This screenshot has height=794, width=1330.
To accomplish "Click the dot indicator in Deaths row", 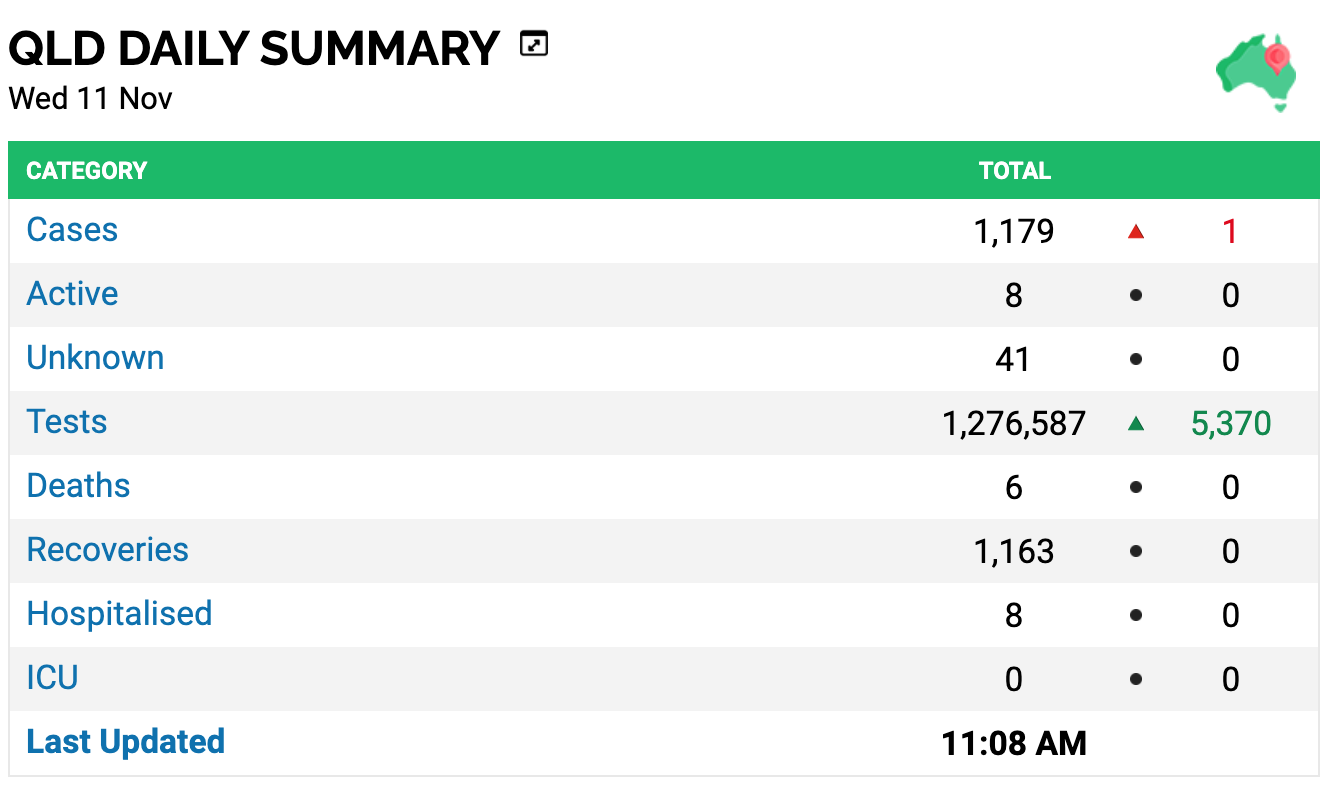I will (x=1135, y=488).
